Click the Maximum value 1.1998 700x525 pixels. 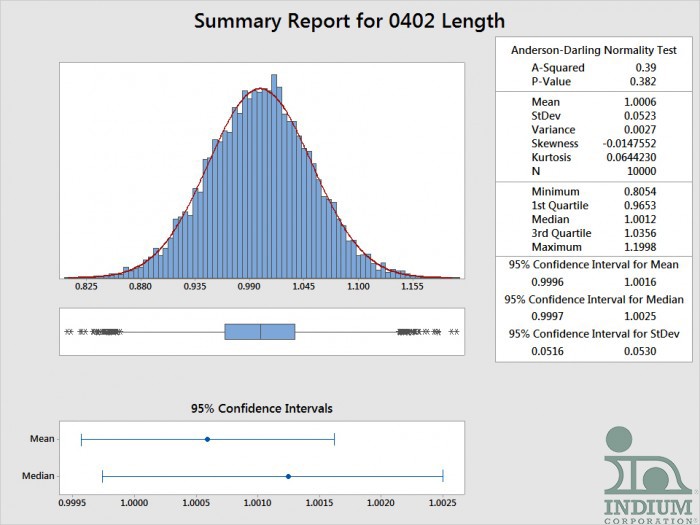(640, 247)
